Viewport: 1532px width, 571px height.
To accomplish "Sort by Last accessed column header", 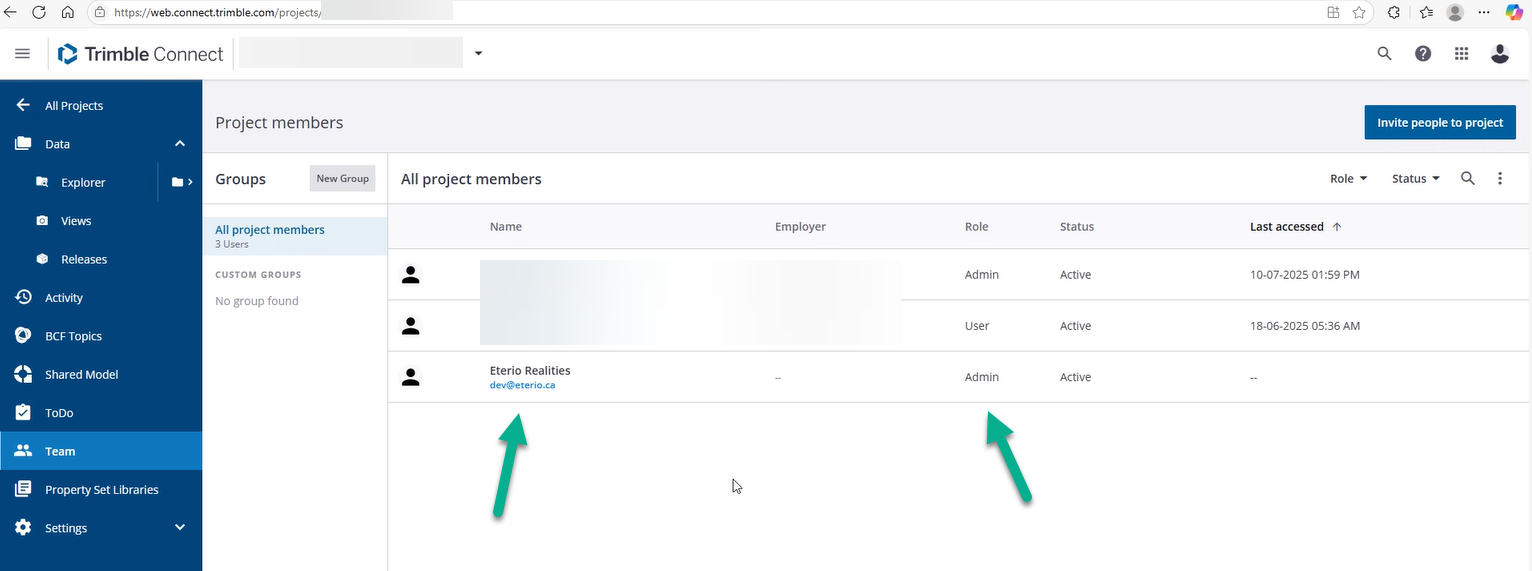I will [x=1286, y=227].
